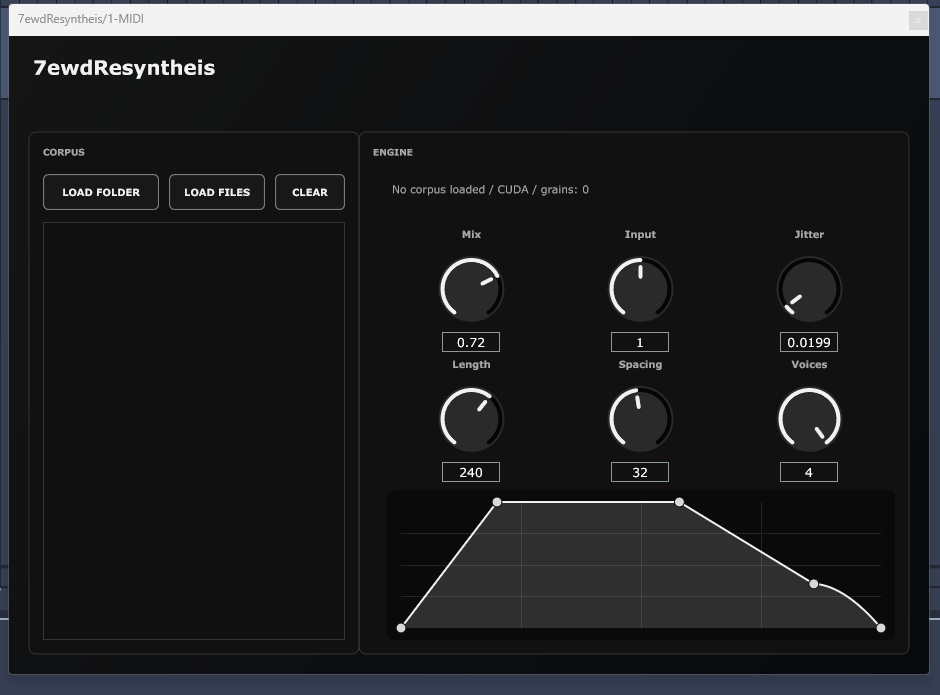Click the status text 'No corpus loaded / CUDA / grains: 0'

pyautogui.click(x=490, y=189)
